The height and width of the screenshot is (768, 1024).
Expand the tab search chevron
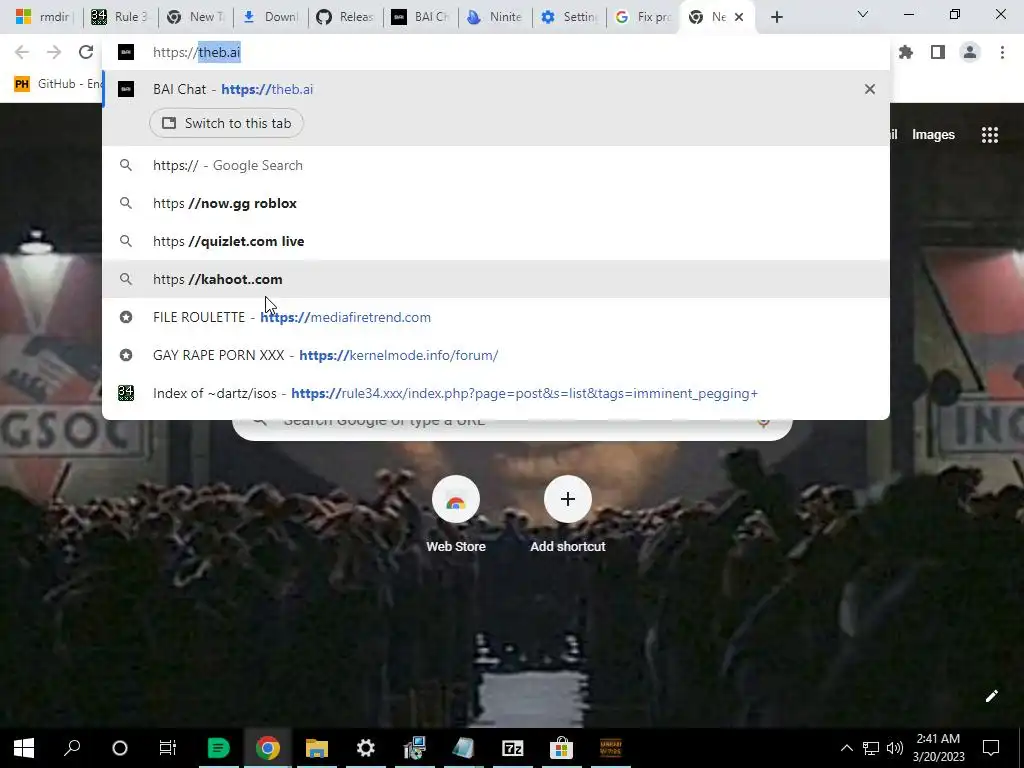pyautogui.click(x=863, y=14)
